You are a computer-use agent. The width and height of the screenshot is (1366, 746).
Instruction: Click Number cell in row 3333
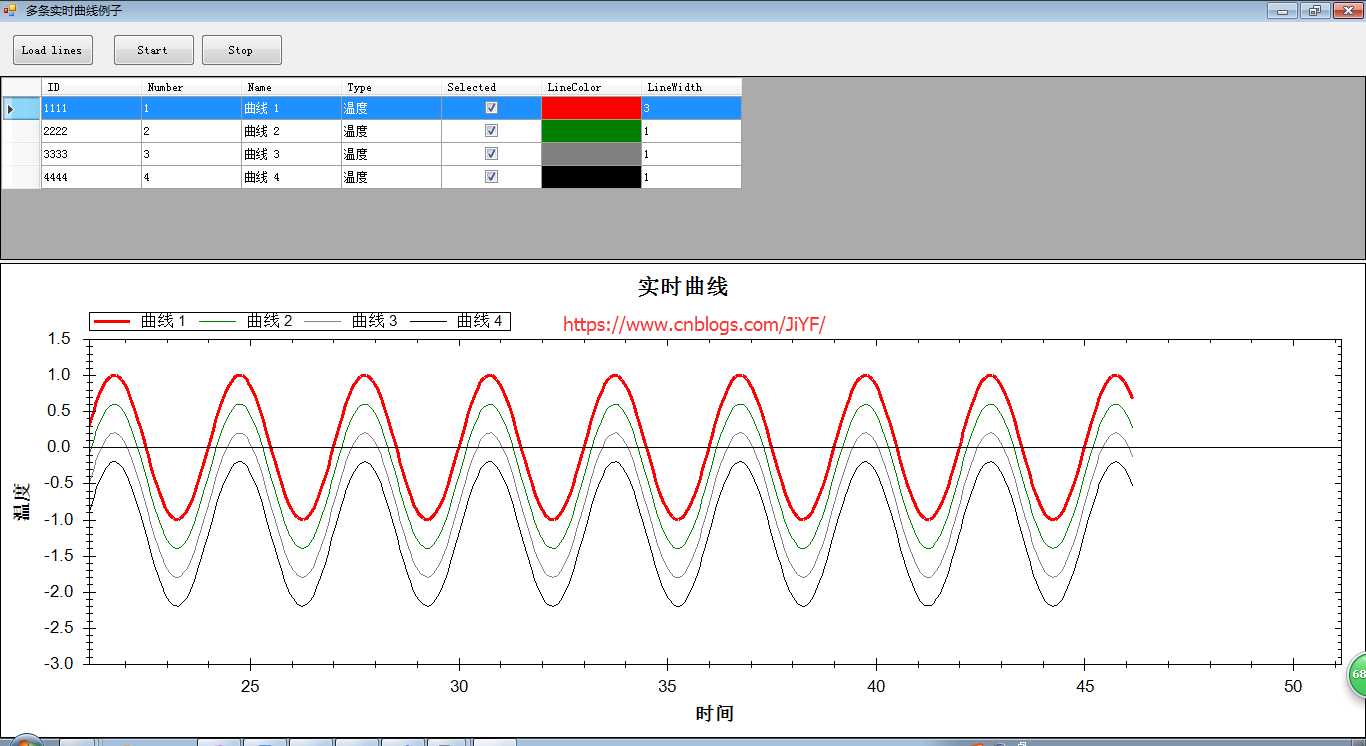[x=191, y=154]
